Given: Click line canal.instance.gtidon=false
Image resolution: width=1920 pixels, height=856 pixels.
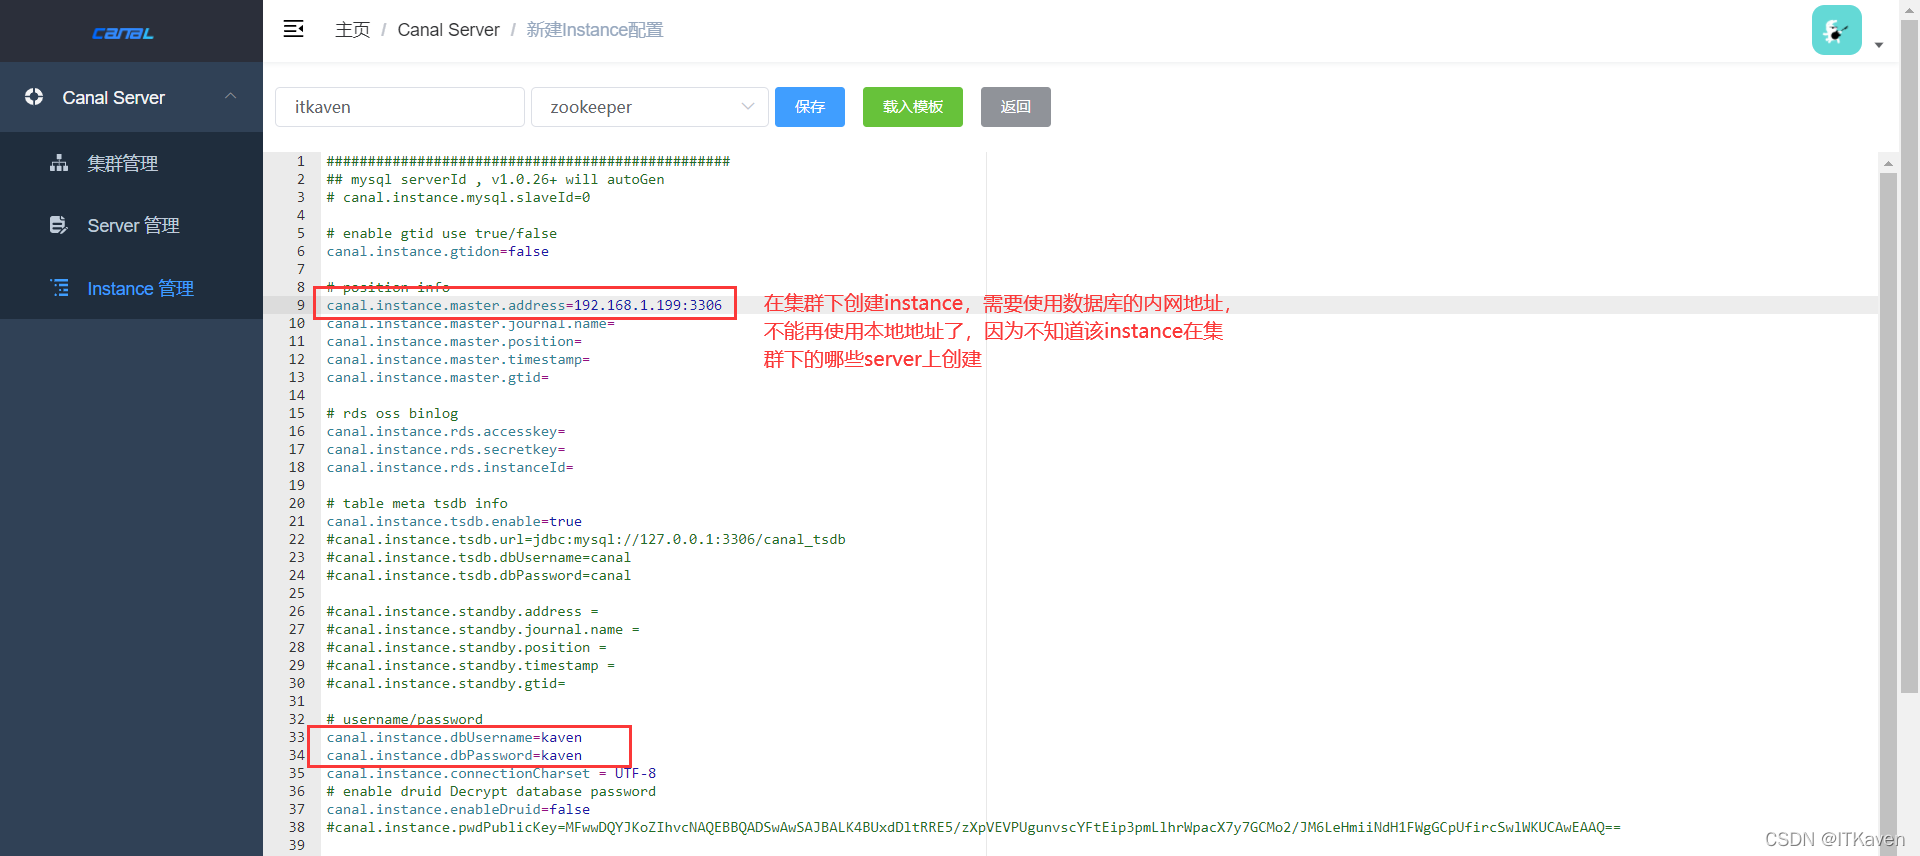Looking at the screenshot, I should click(437, 251).
